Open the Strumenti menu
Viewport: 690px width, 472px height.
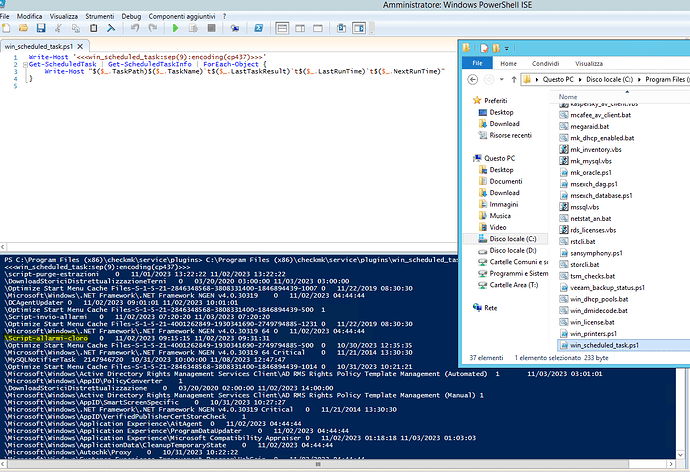[99, 17]
